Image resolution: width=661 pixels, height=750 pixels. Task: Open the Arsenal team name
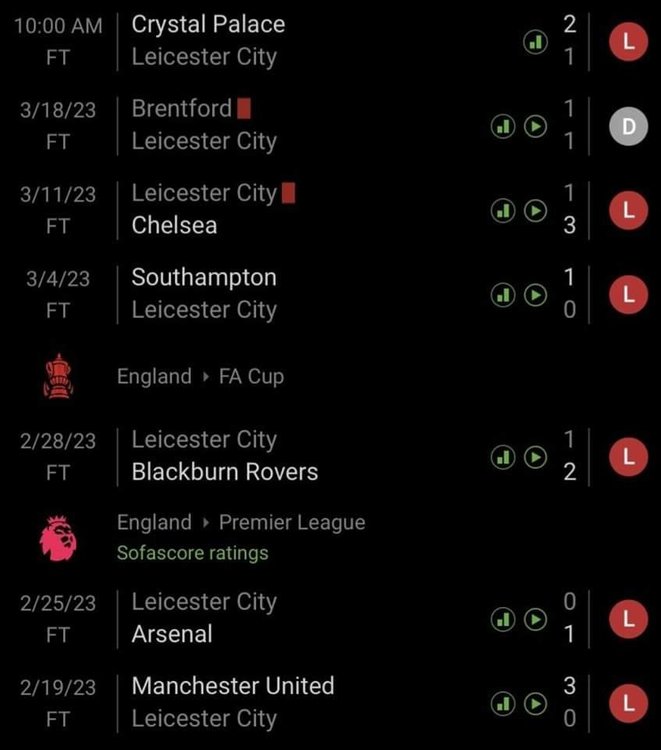click(172, 634)
